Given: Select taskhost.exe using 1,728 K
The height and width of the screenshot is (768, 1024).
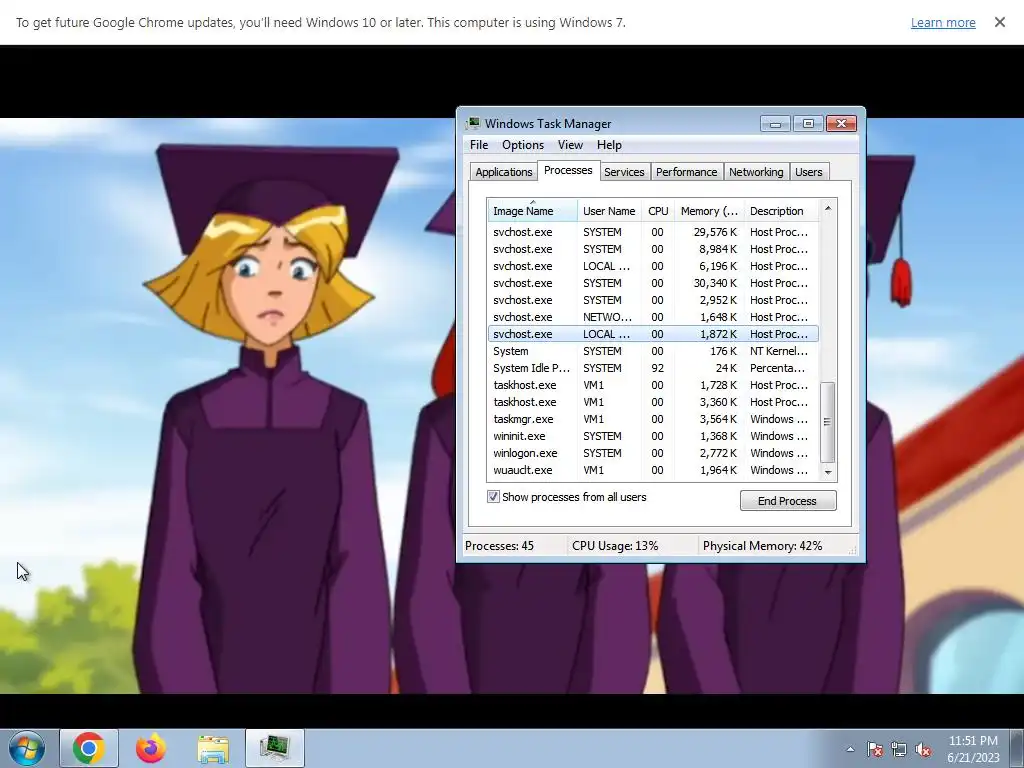Looking at the screenshot, I should 653,385.
